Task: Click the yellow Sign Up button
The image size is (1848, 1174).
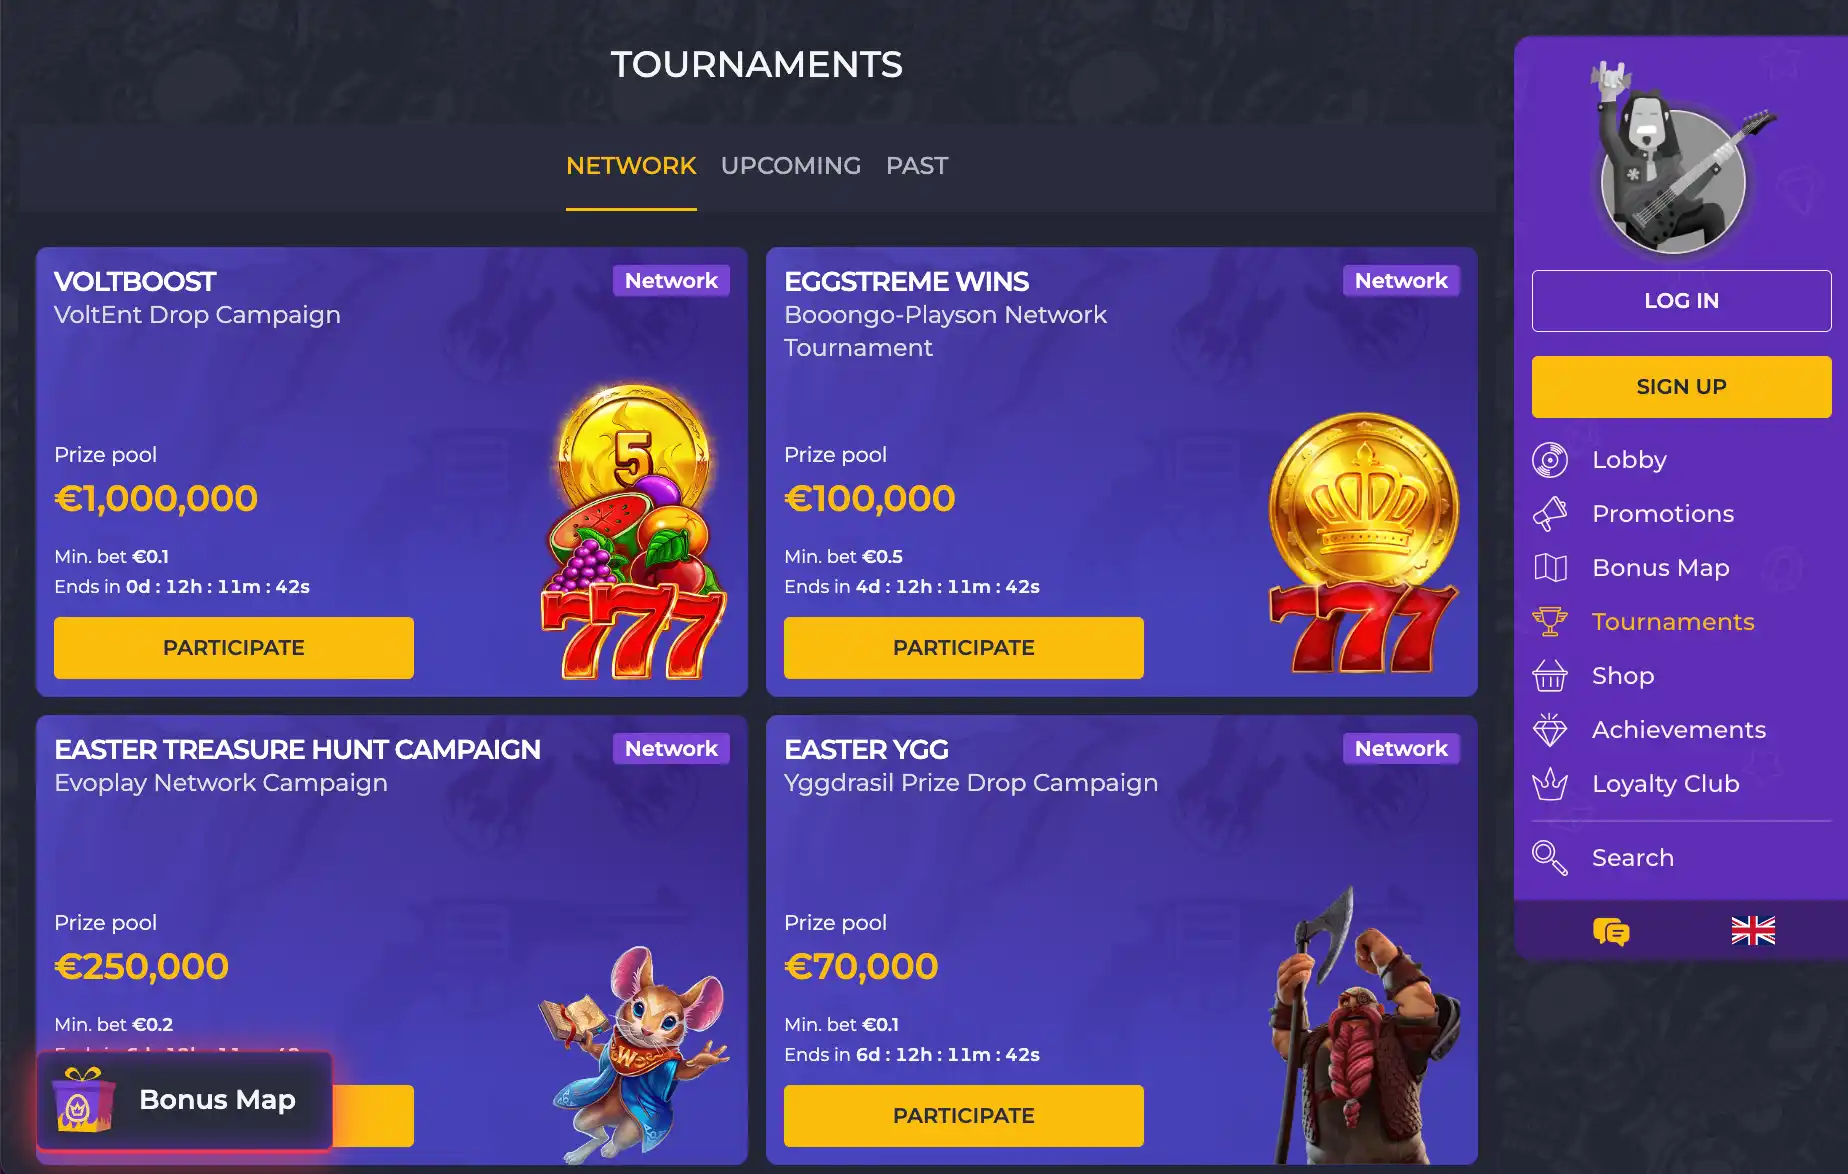Action: (1682, 387)
